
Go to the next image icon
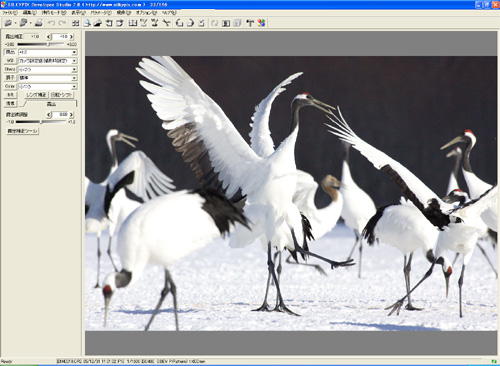120,23
